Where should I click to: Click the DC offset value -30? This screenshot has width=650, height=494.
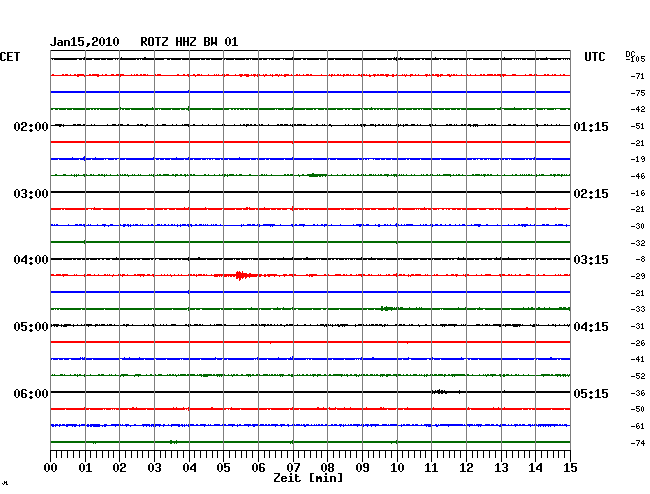point(638,226)
